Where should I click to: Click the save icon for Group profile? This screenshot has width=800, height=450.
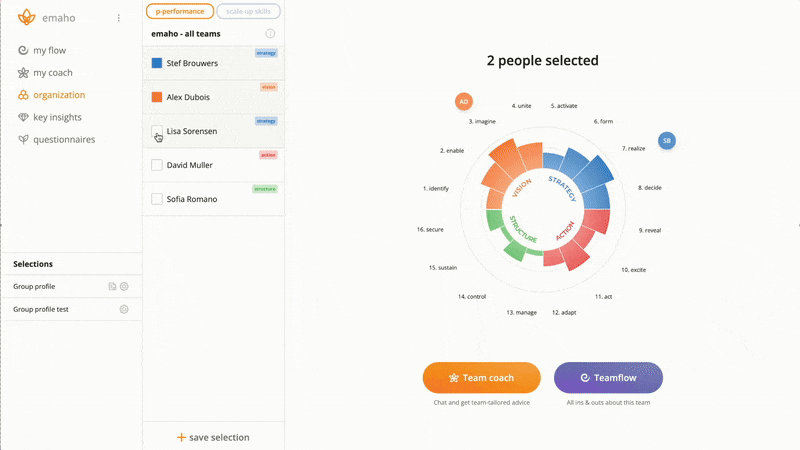112,287
